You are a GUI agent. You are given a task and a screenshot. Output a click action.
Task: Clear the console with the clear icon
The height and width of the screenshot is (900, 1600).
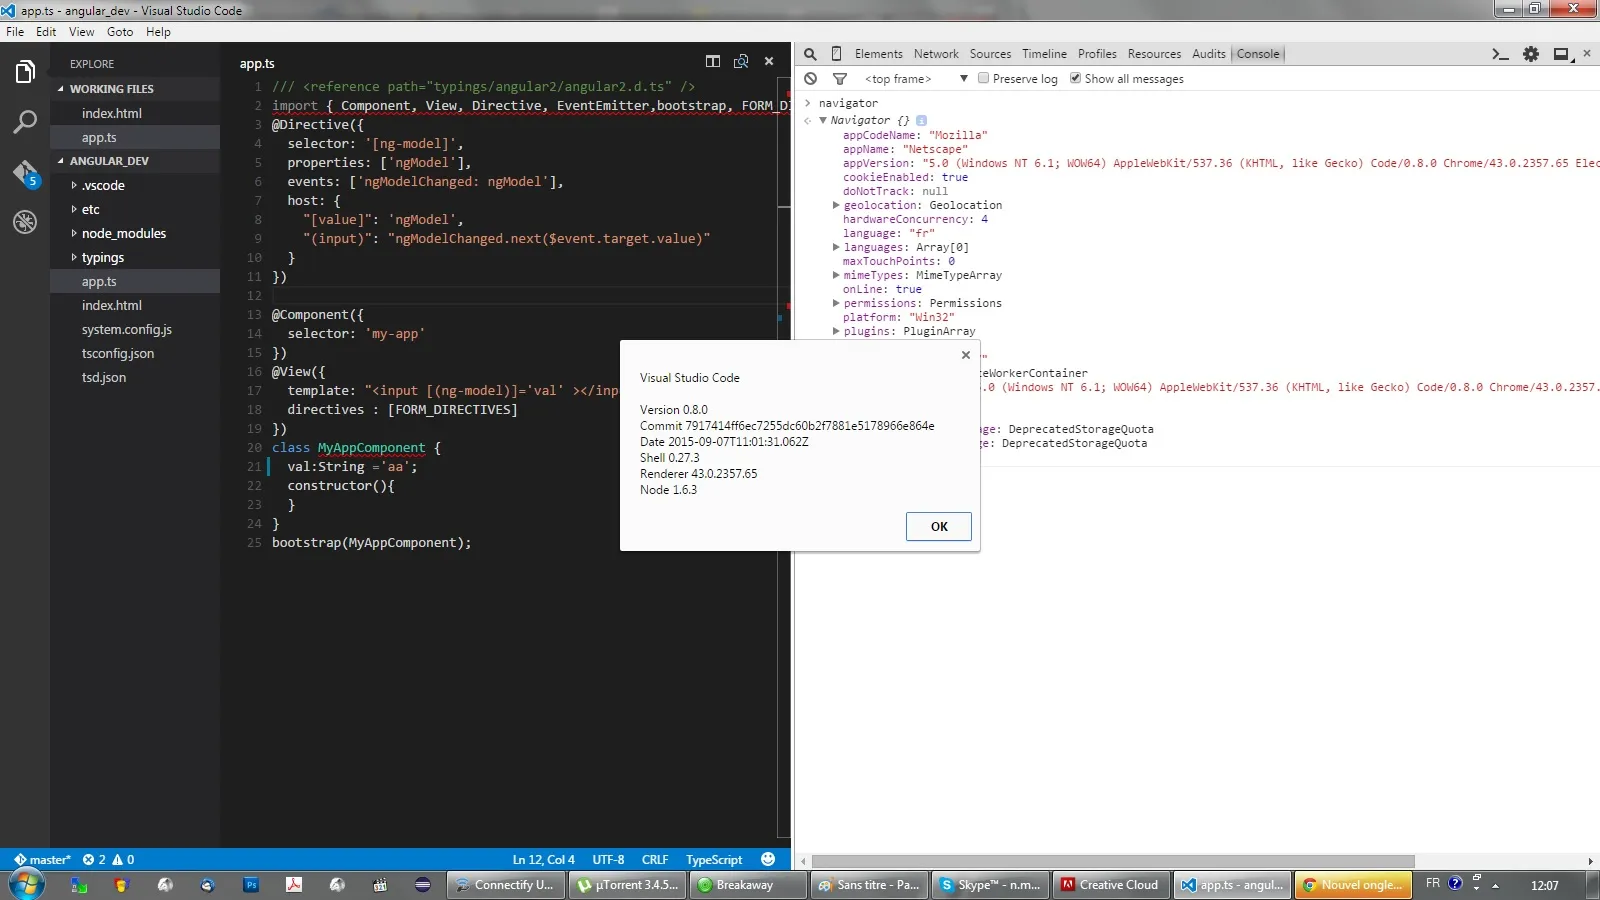[811, 79]
